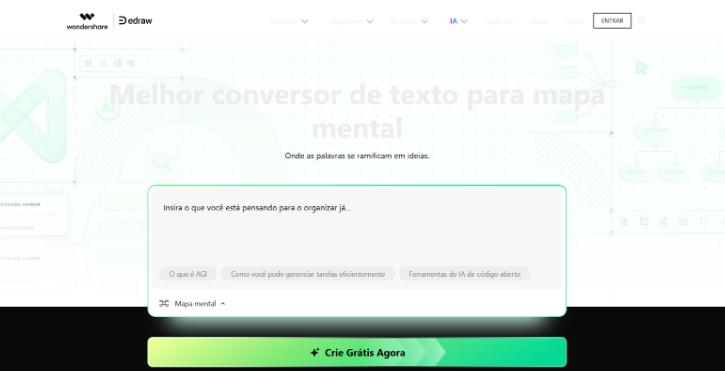Expand the Produtos menu

pos(289,21)
